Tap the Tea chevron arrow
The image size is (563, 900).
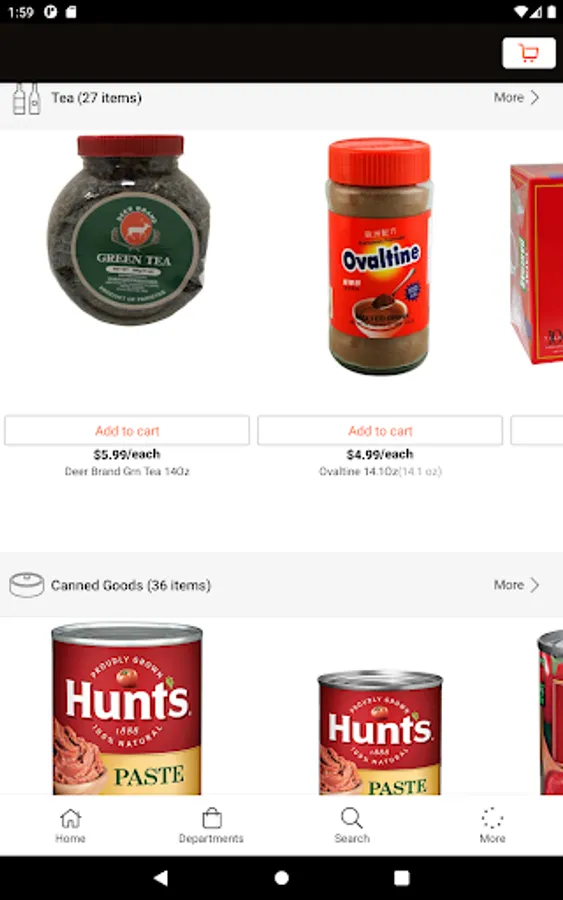(535, 98)
